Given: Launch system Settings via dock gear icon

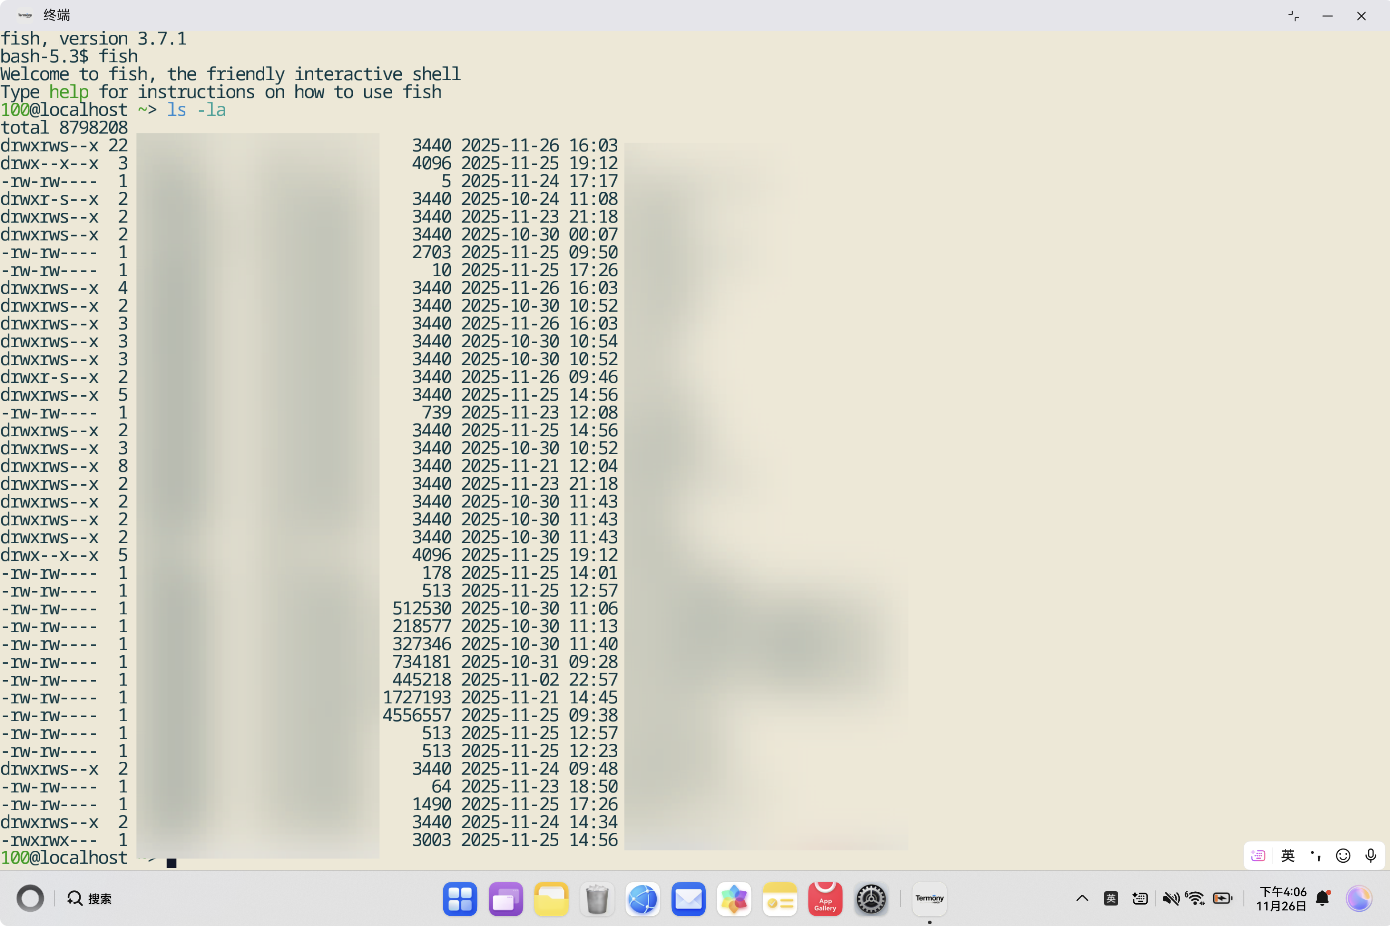Looking at the screenshot, I should point(871,898).
